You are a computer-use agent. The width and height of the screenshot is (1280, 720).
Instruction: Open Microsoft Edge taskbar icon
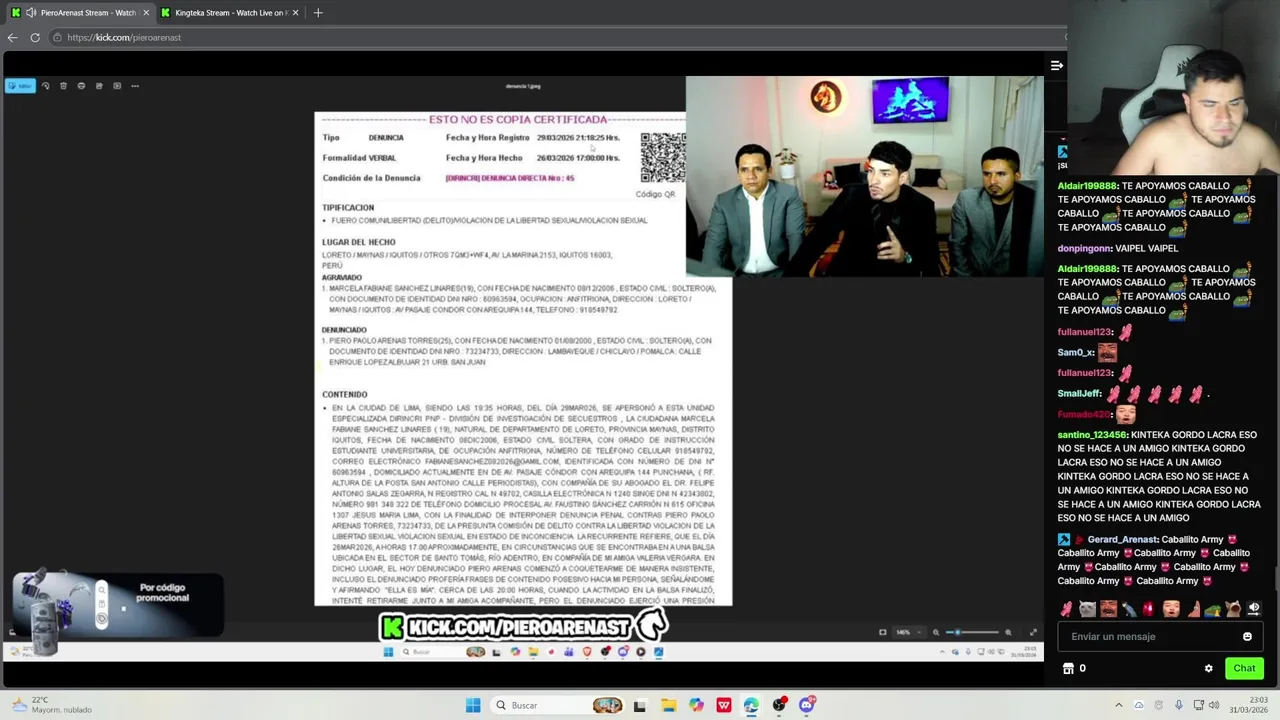click(x=751, y=705)
